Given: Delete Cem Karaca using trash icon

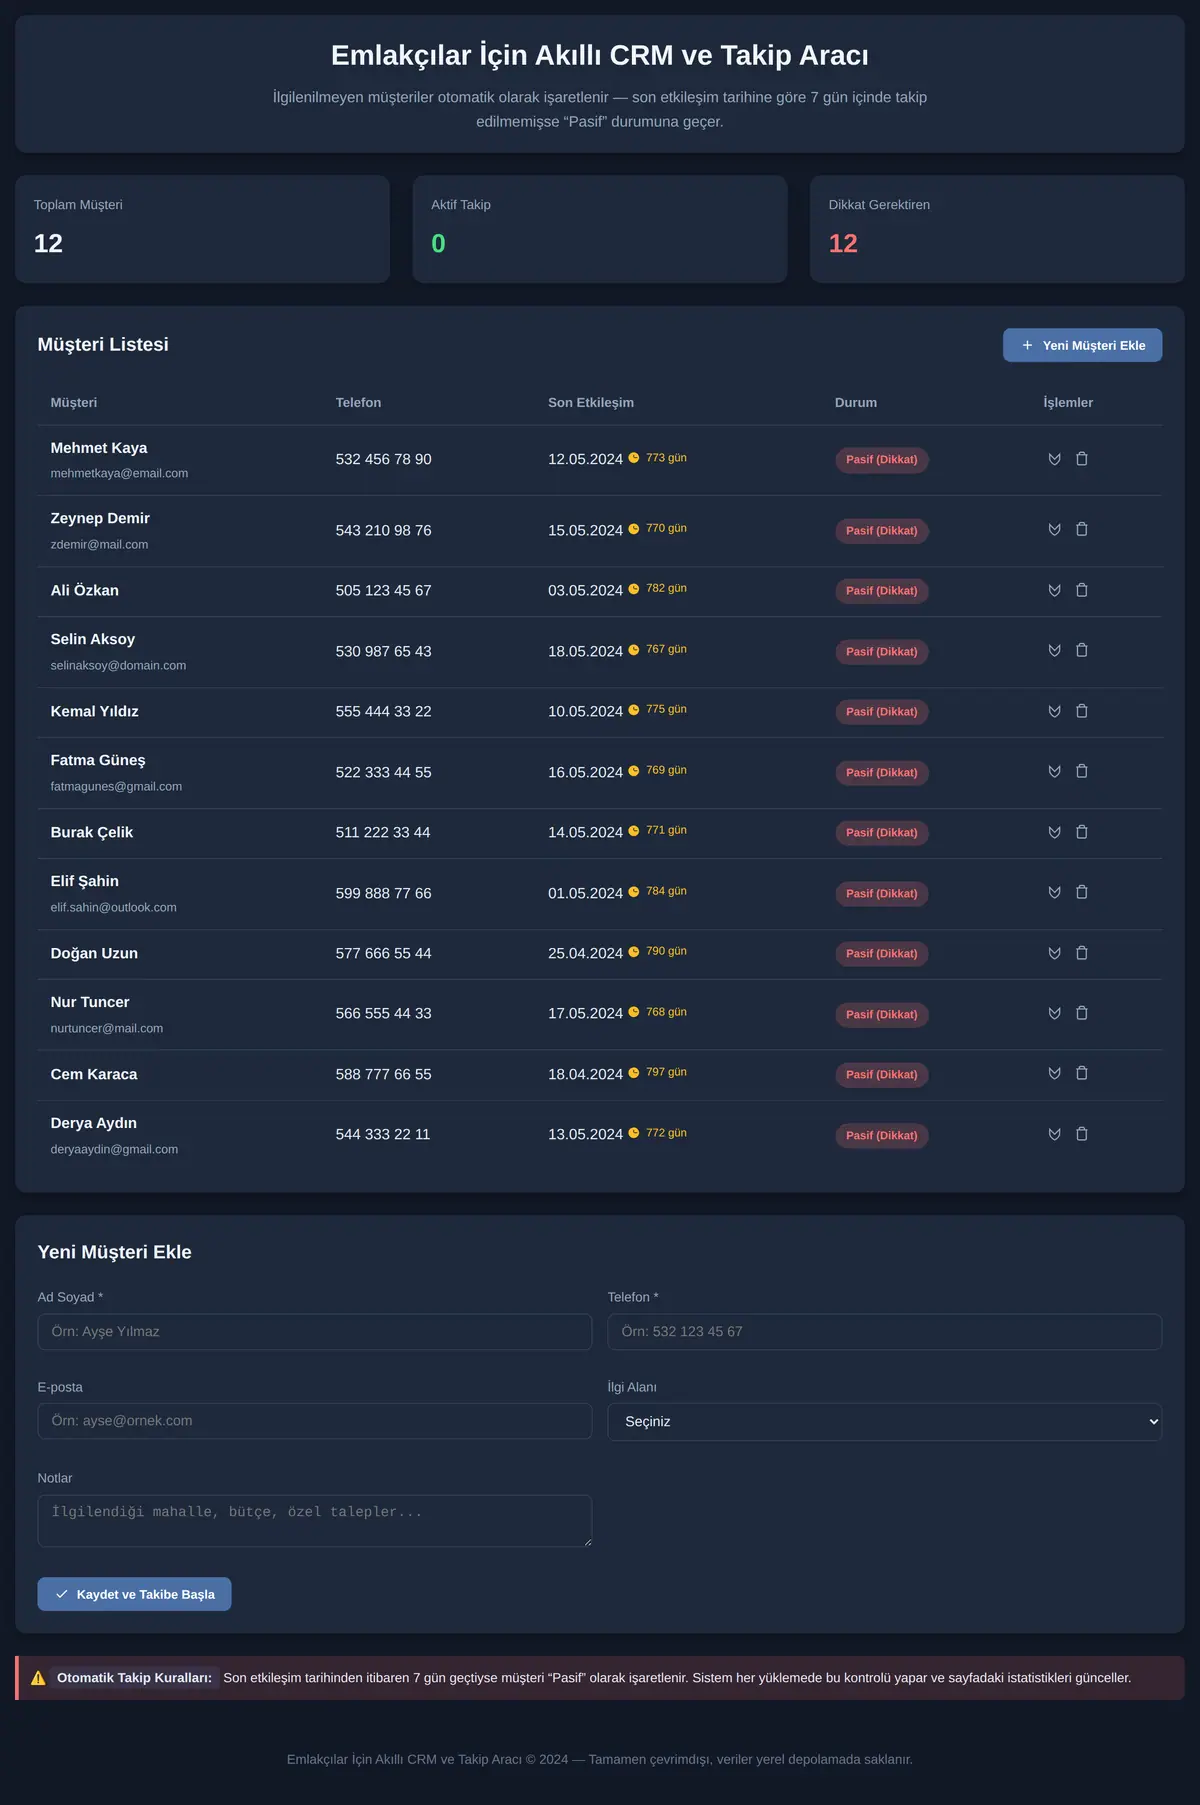Looking at the screenshot, I should point(1082,1073).
